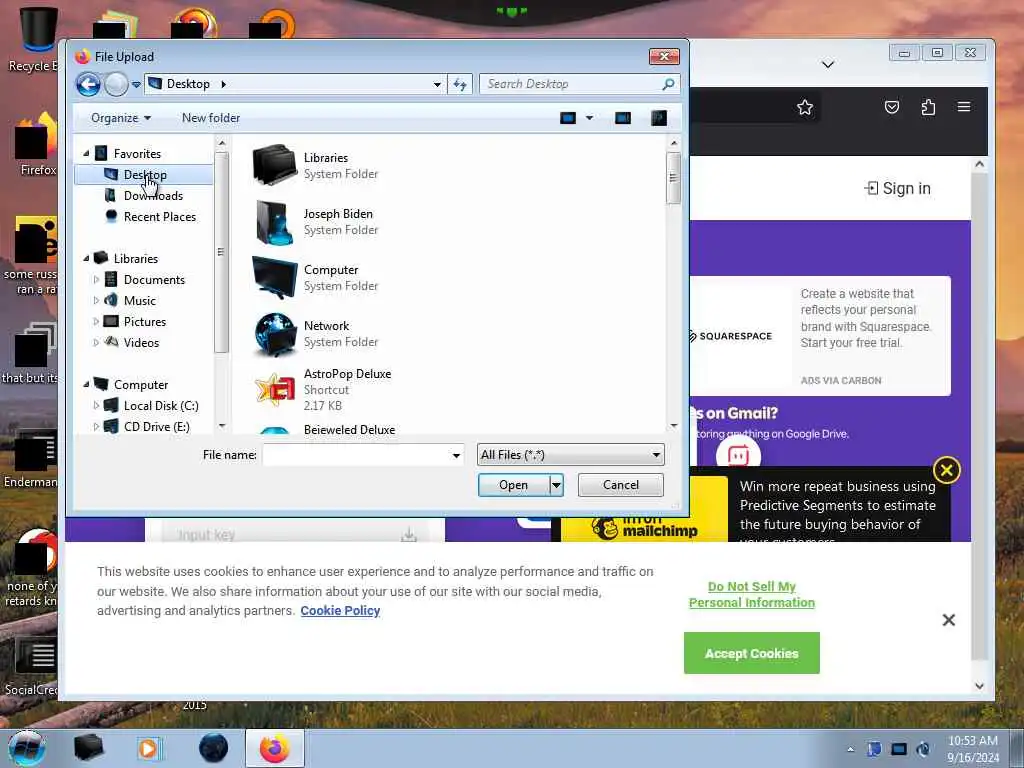Collapse the Libraries tree group
Image resolution: width=1024 pixels, height=768 pixels.
pyautogui.click(x=86, y=259)
